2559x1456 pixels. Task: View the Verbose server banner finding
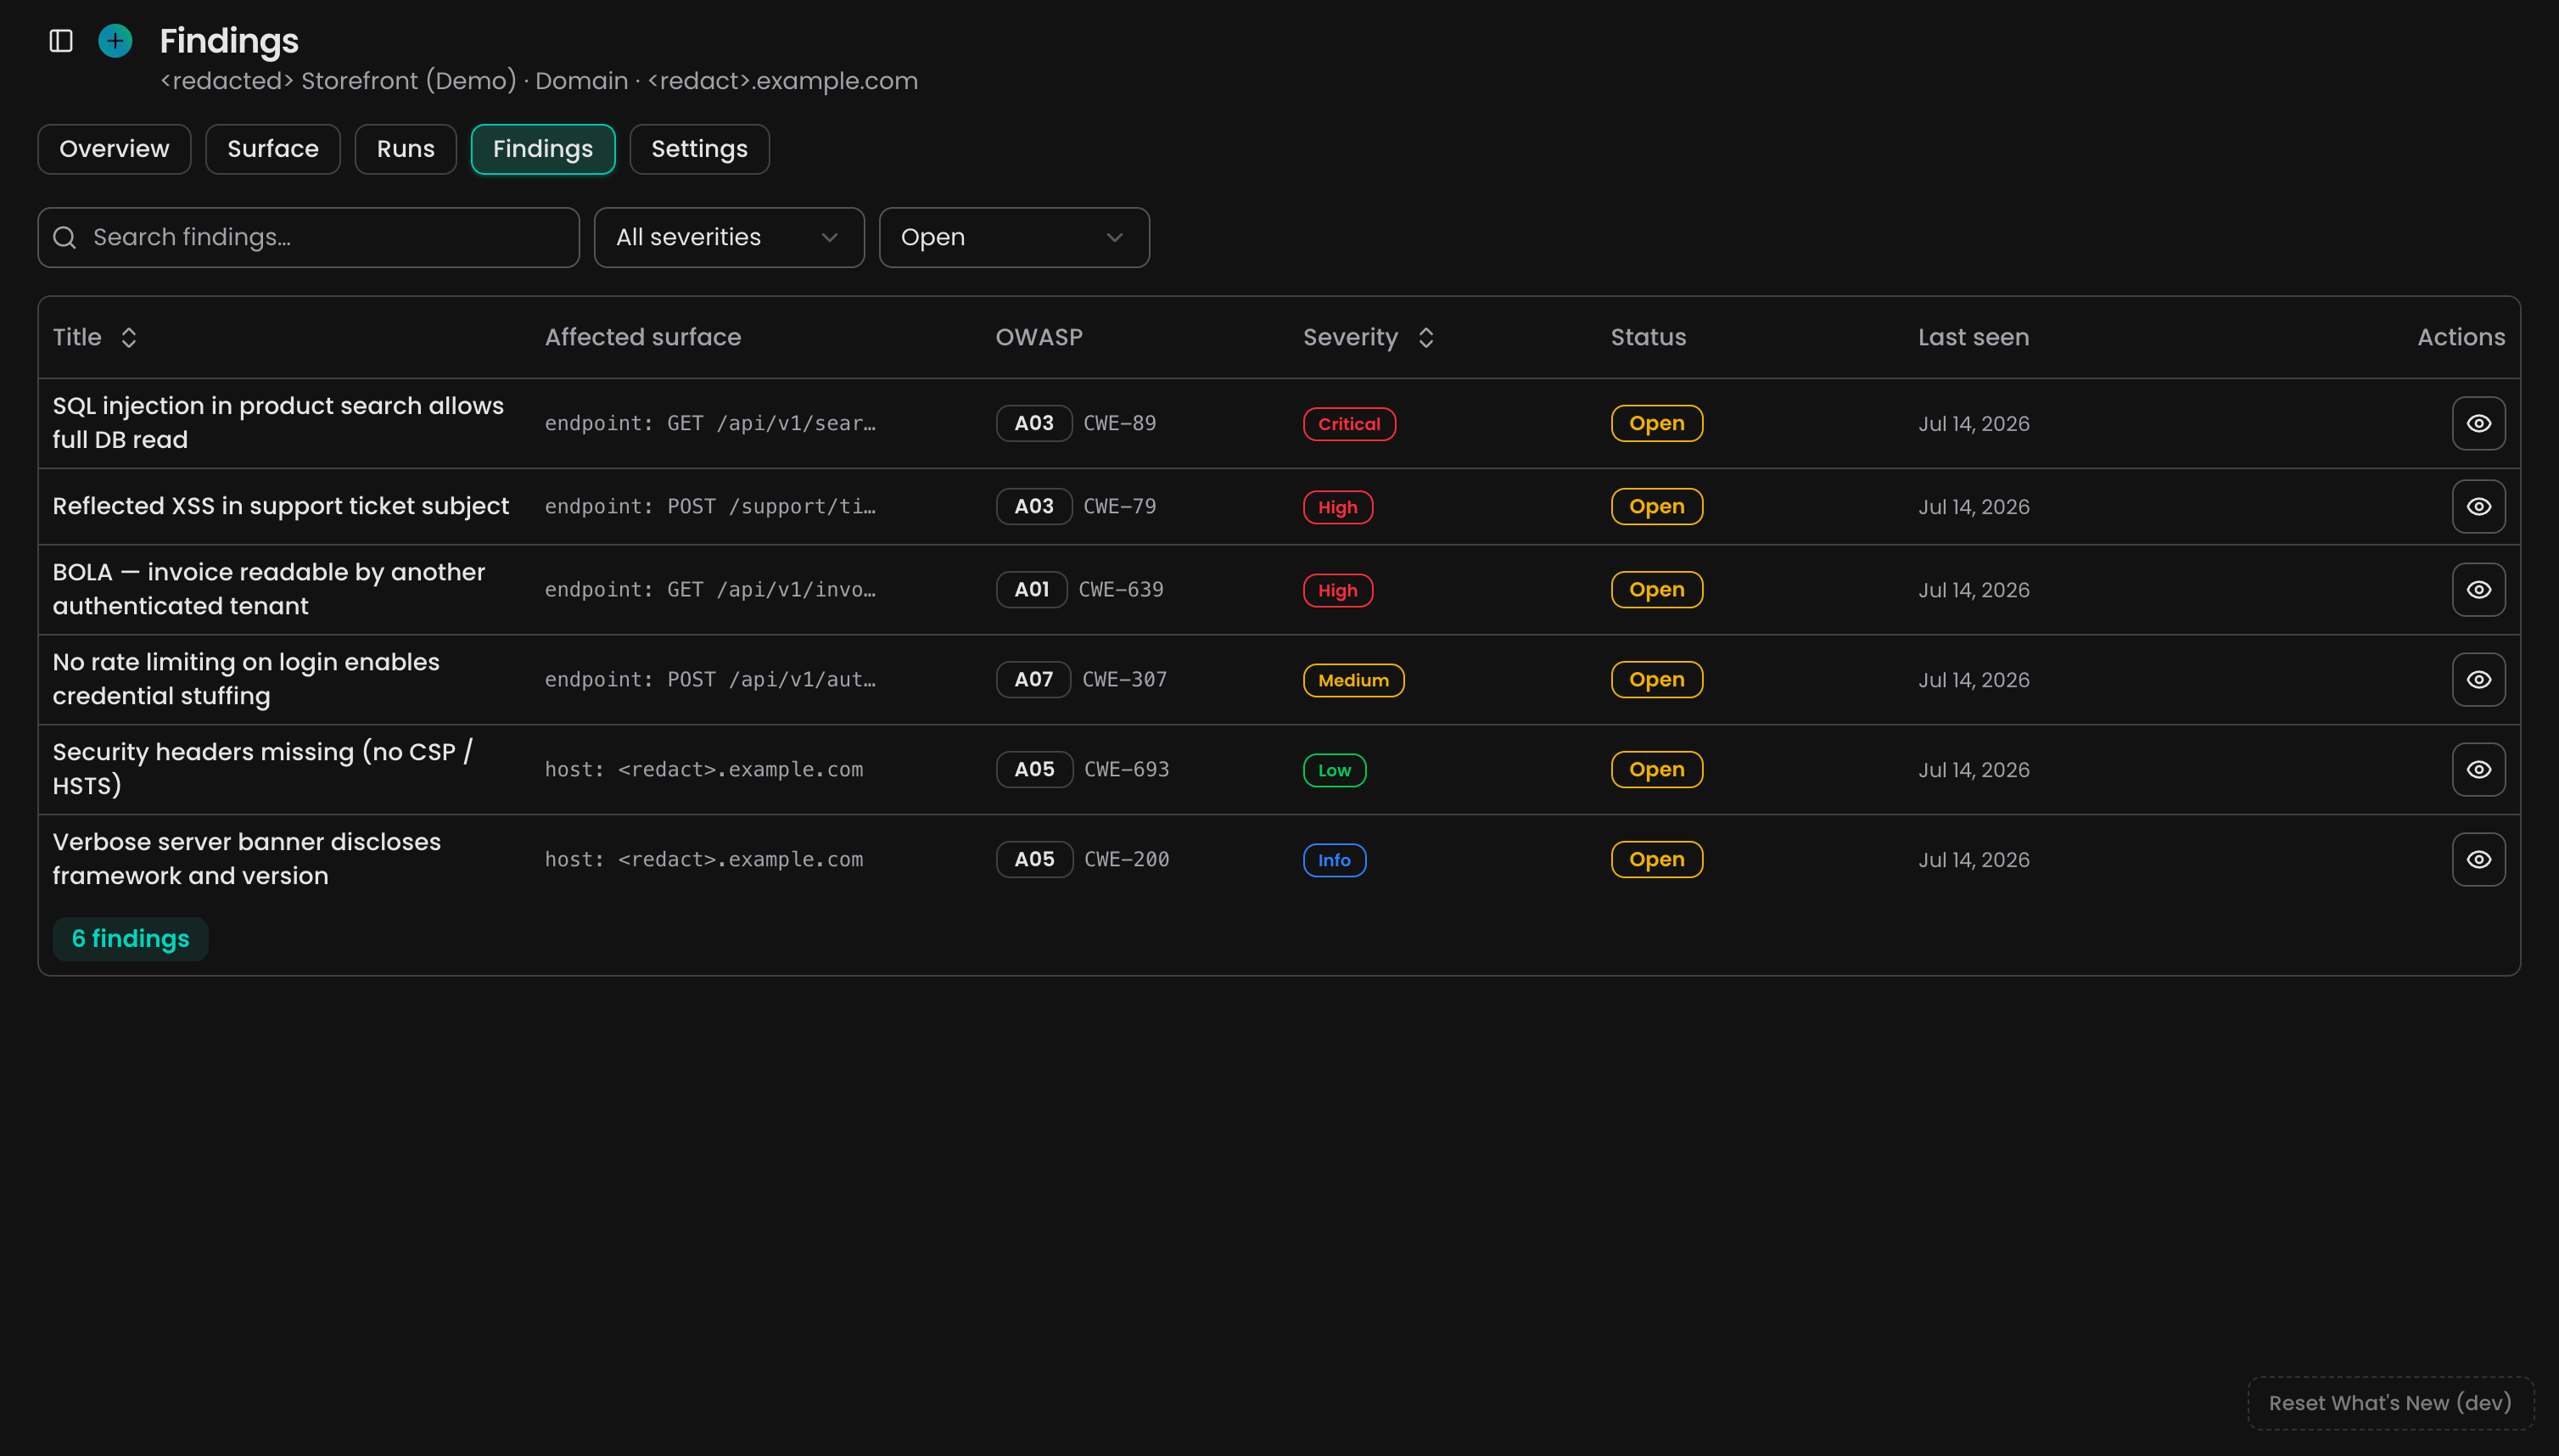[x=2478, y=859]
